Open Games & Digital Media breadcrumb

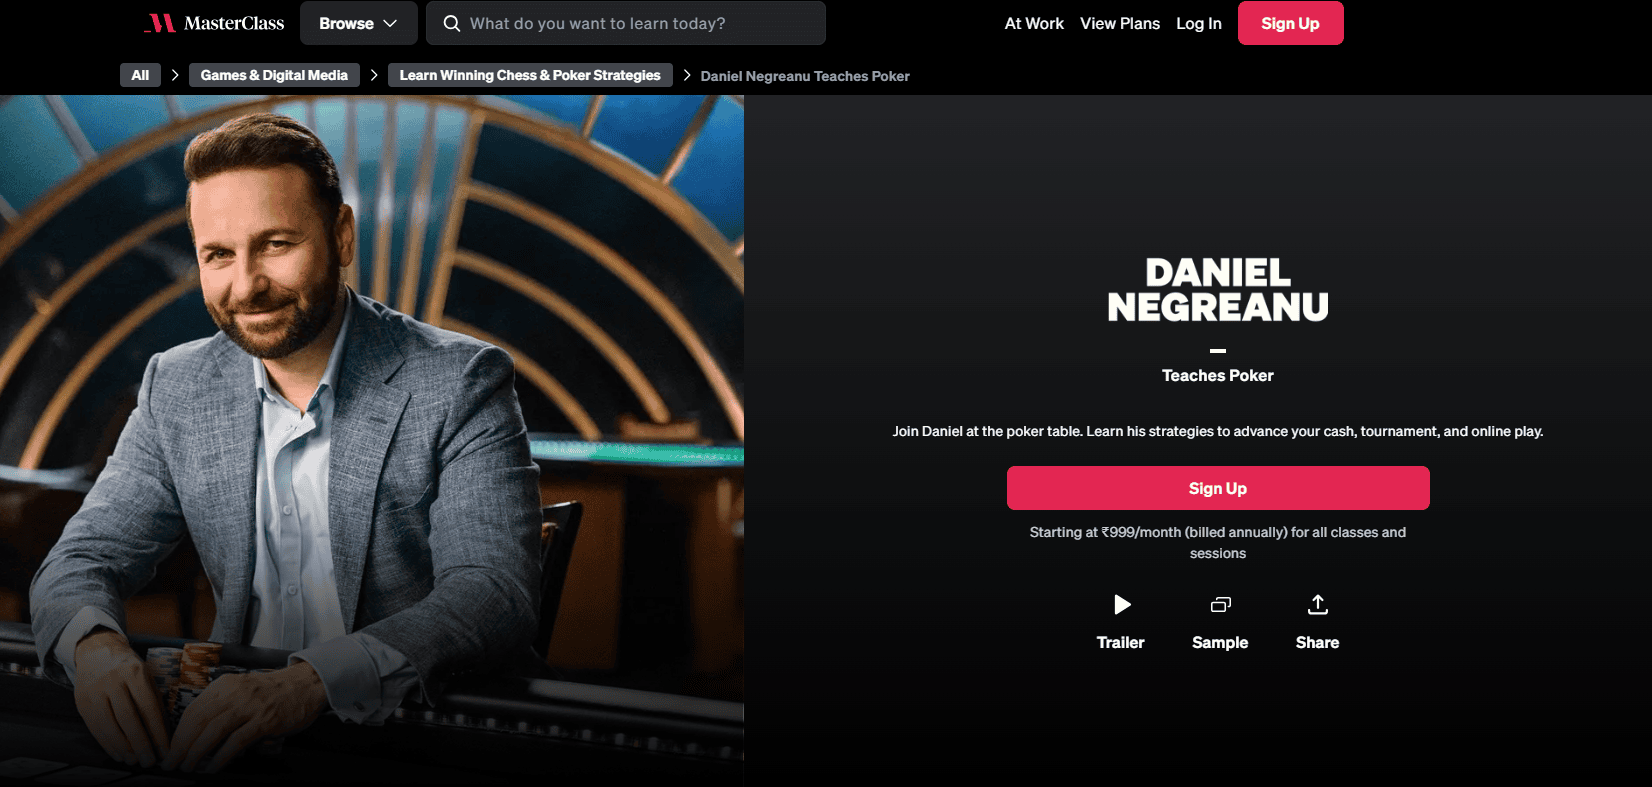(x=274, y=75)
